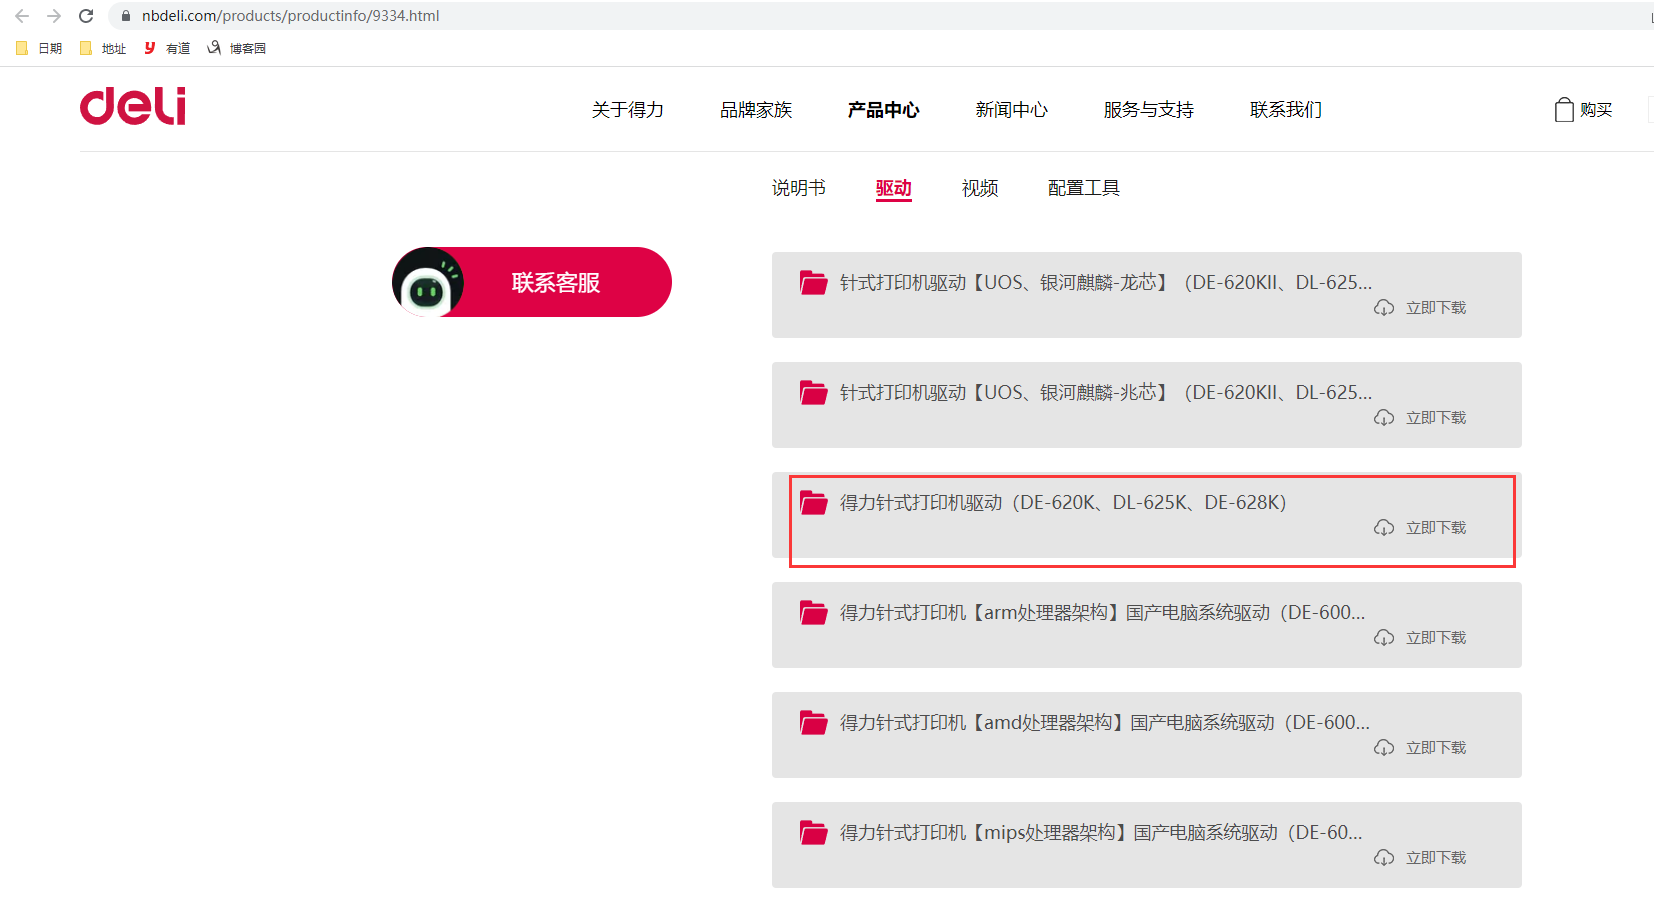This screenshot has width=1654, height=911.
Task: Open the 地址 bookmark folder
Action: 103,48
